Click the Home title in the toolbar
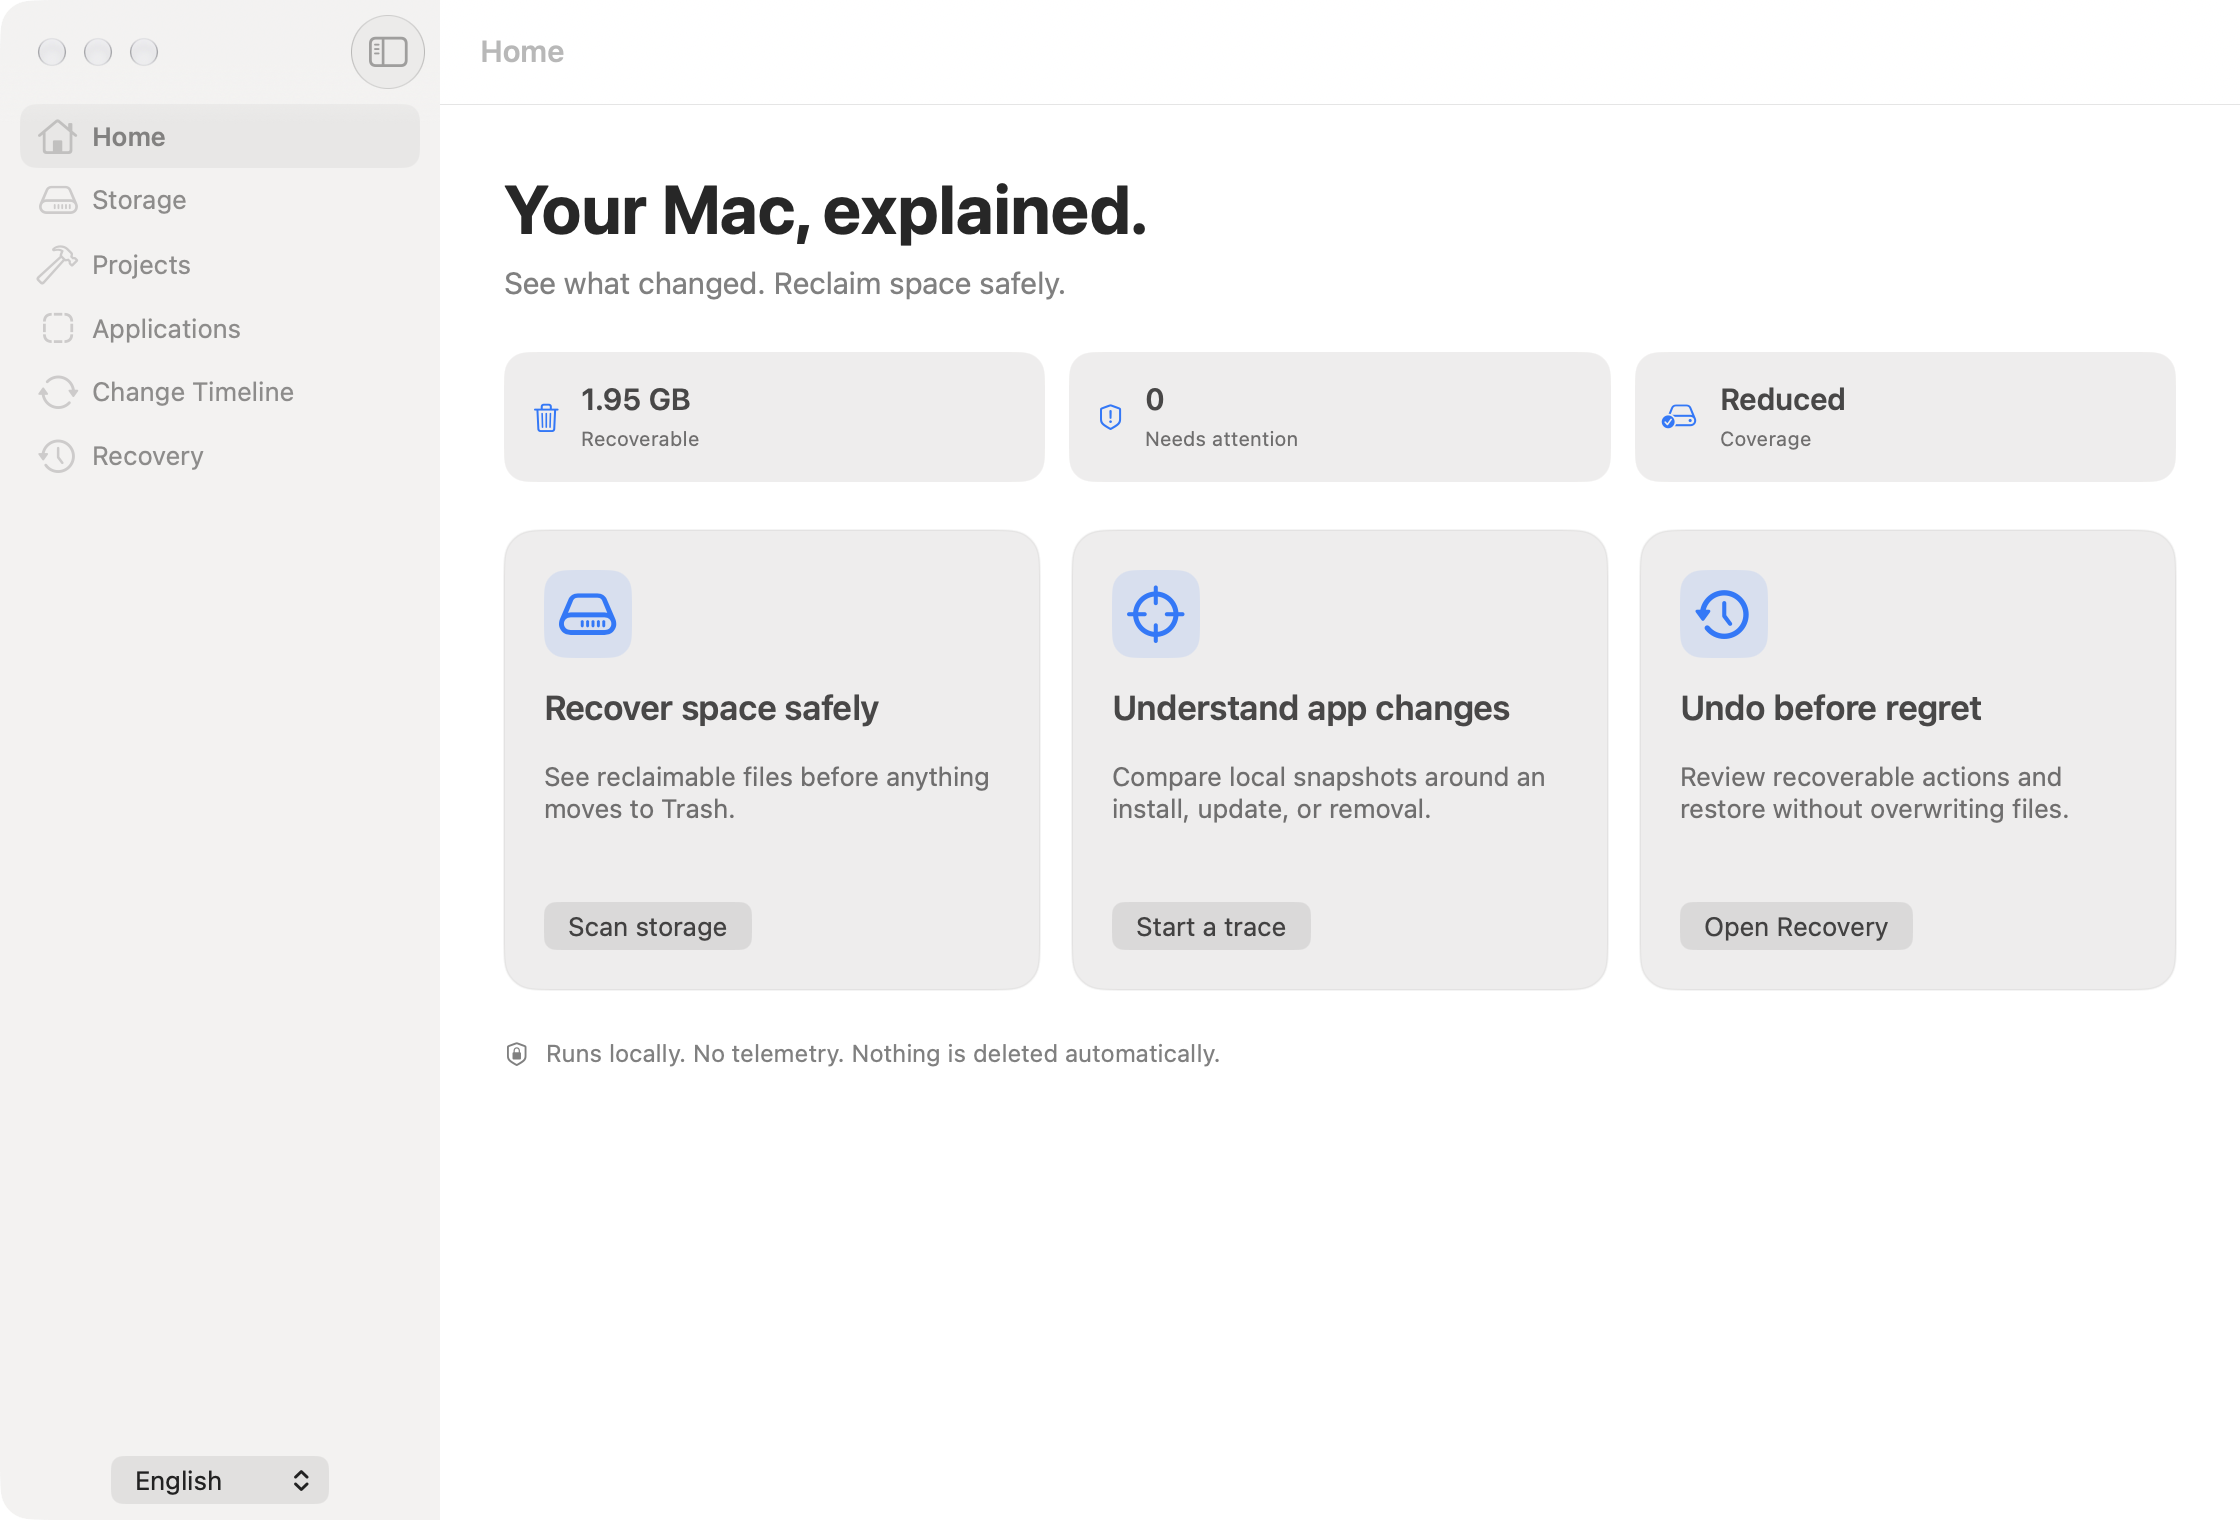The image size is (2240, 1520). [522, 52]
